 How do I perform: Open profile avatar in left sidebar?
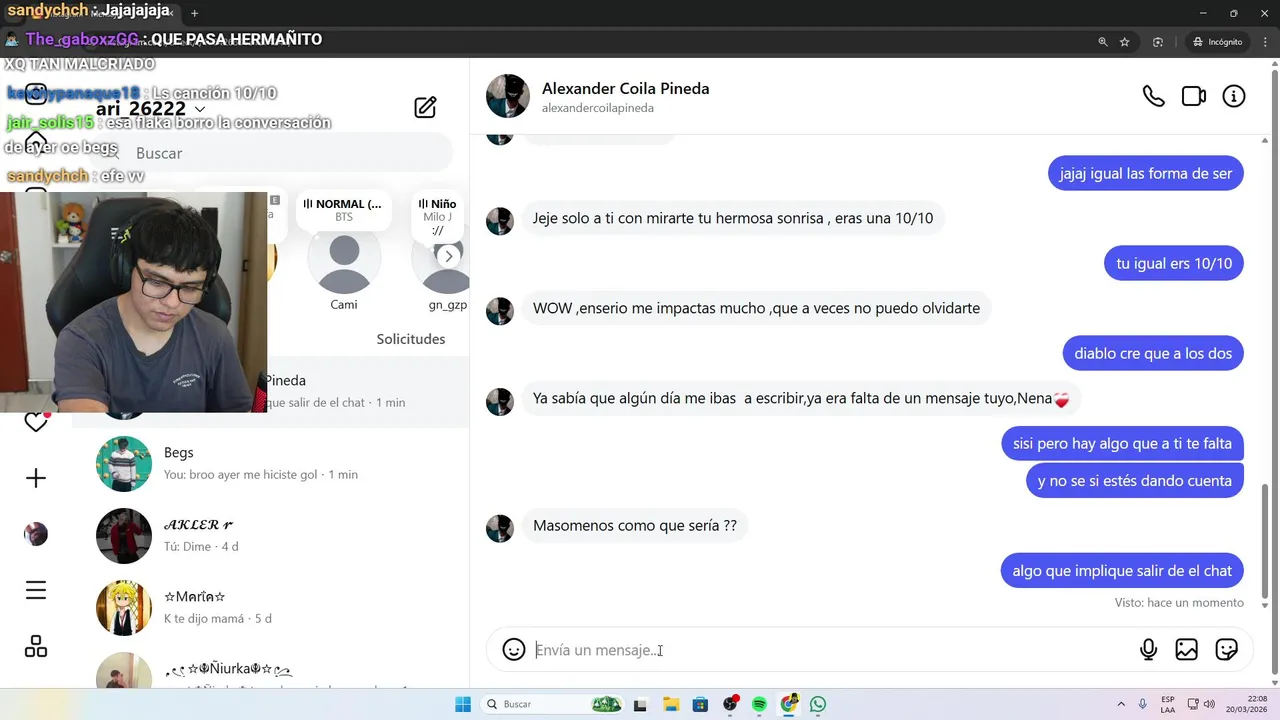(x=36, y=534)
